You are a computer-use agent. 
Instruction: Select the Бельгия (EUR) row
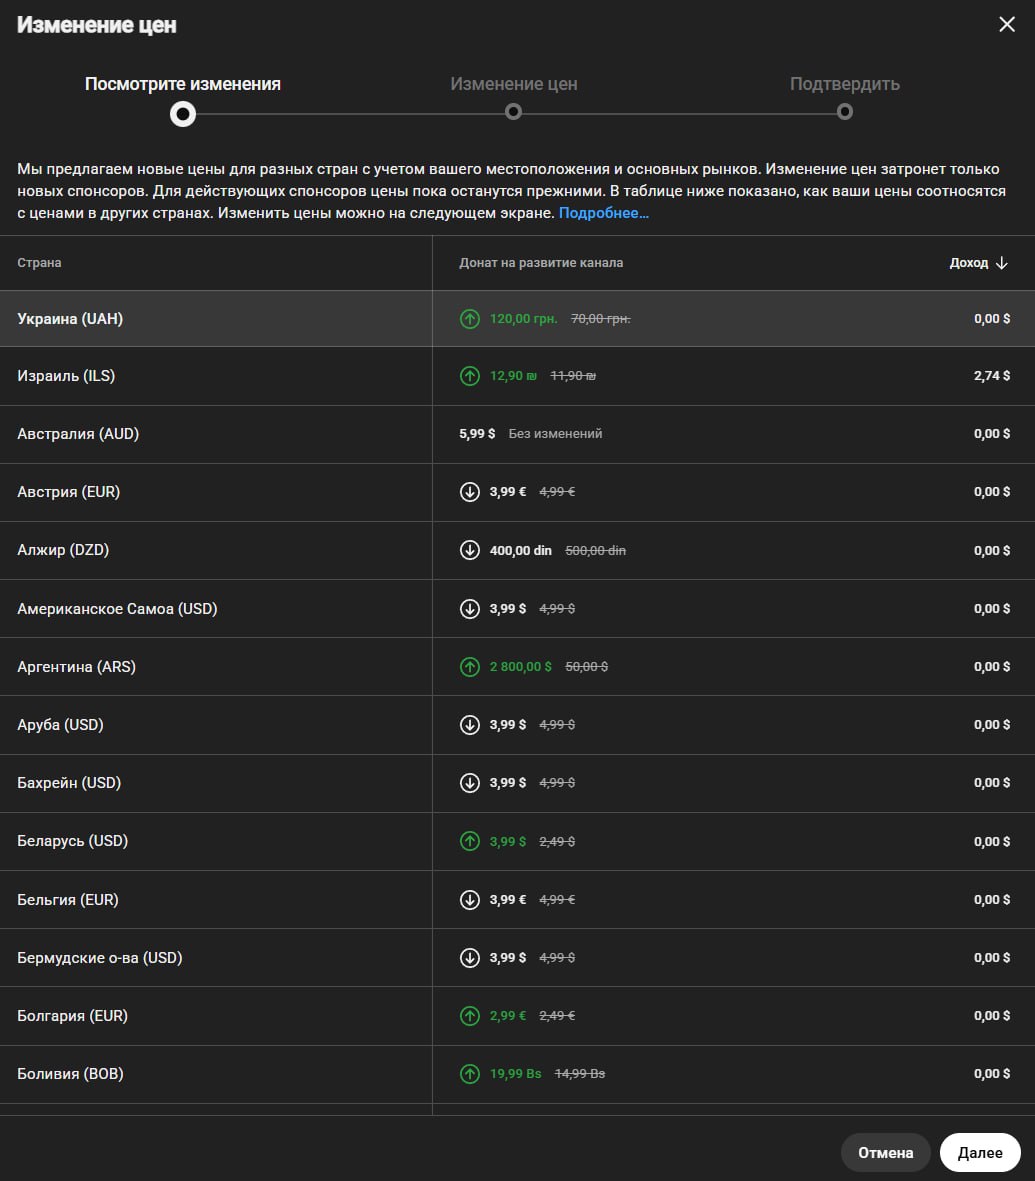(x=518, y=899)
